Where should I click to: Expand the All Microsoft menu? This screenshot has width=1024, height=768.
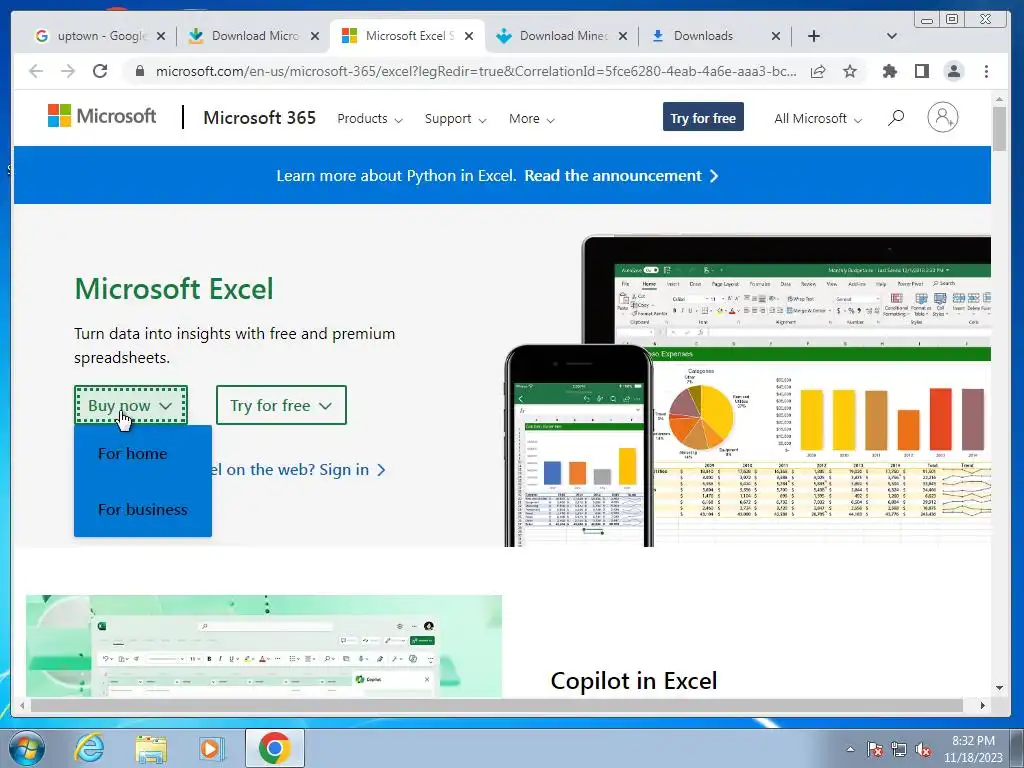818,119
